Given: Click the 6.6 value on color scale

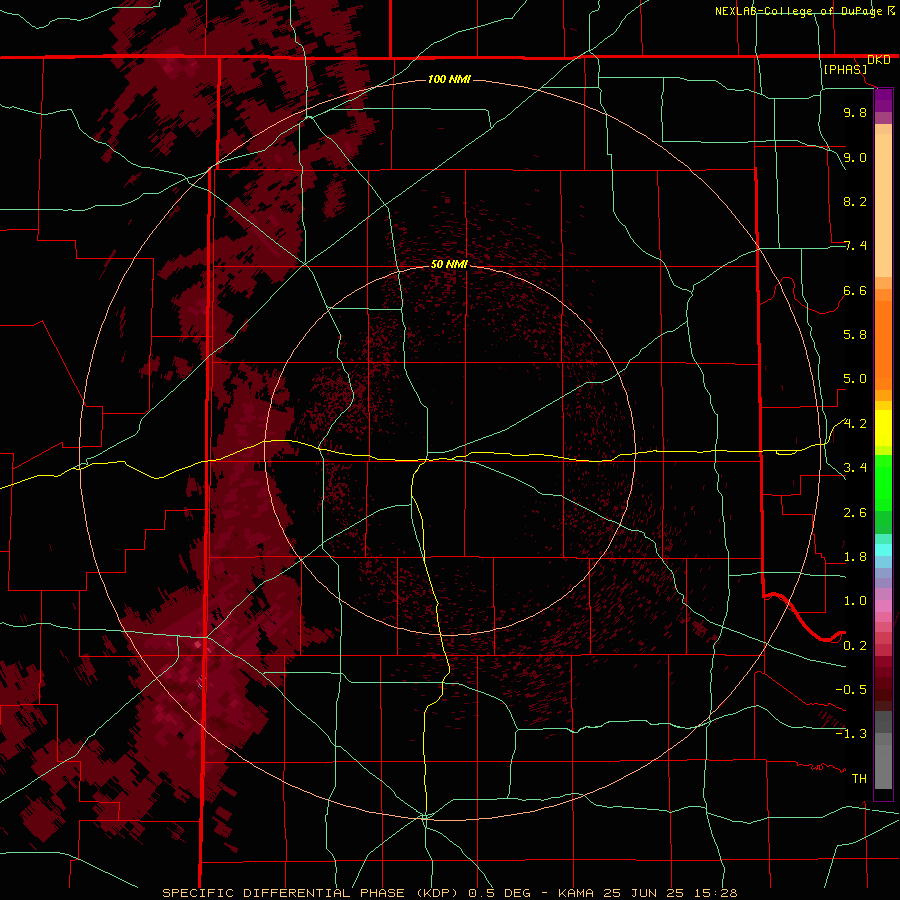Looking at the screenshot, I should coord(855,290).
